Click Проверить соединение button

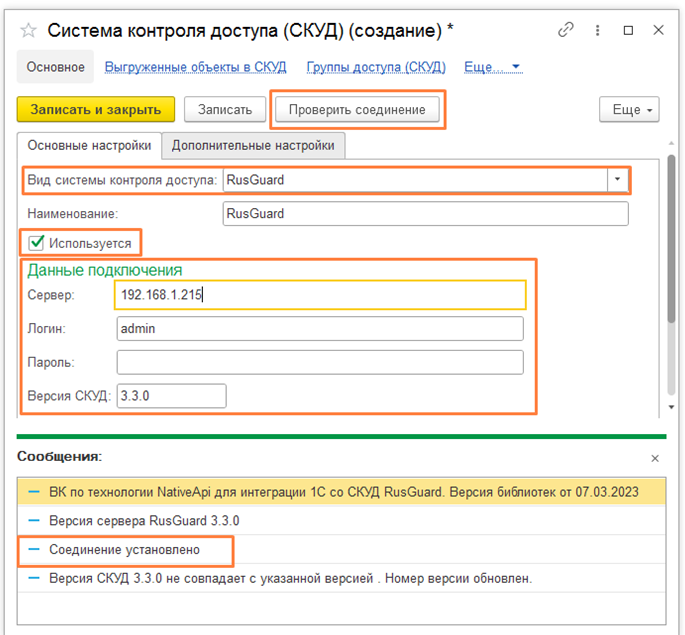coord(358,109)
